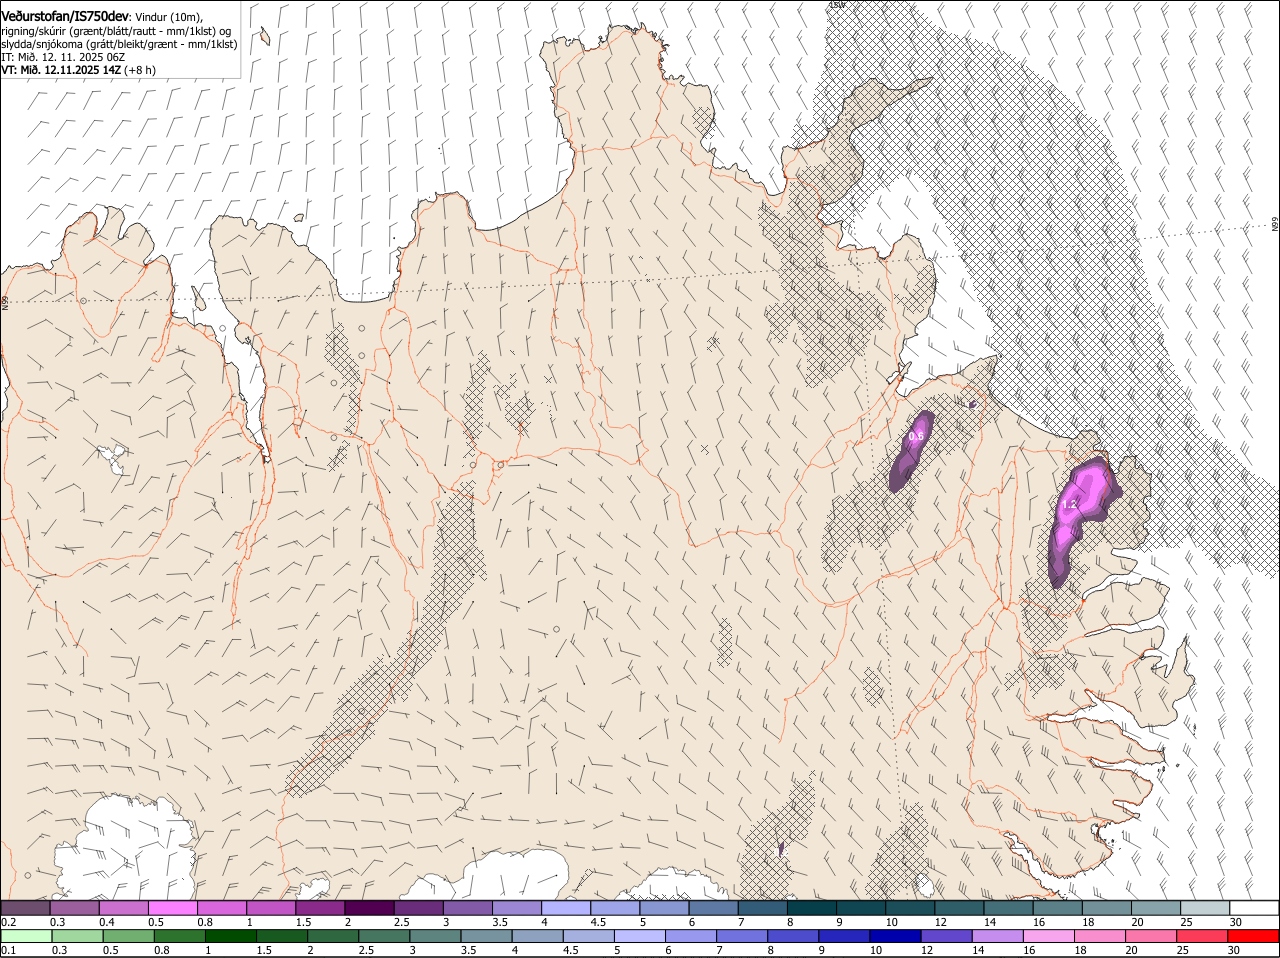Click the darkest purple snow swatch labeled 2
Image resolution: width=1280 pixels, height=958 pixels.
coord(368,908)
